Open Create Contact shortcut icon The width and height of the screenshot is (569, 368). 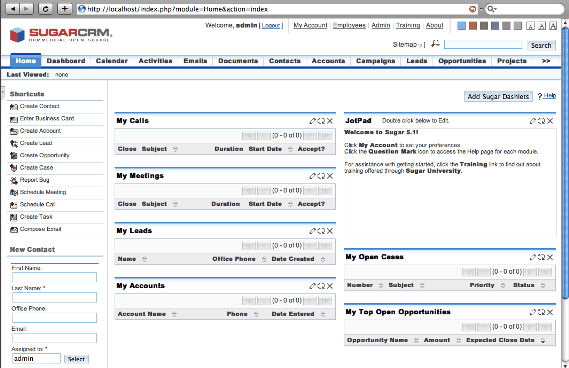[x=14, y=107]
